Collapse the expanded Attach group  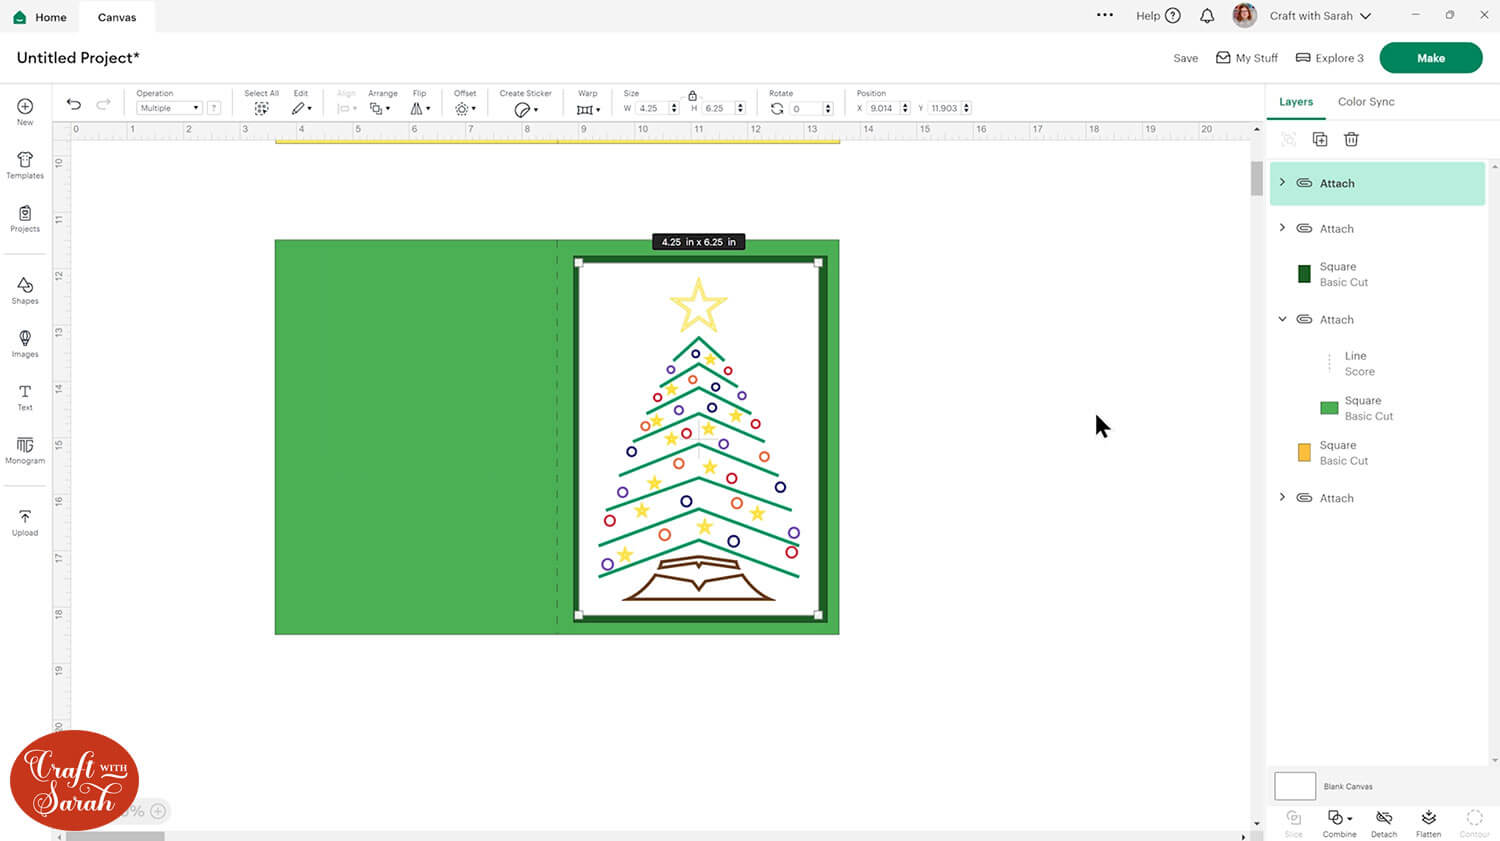(x=1283, y=320)
